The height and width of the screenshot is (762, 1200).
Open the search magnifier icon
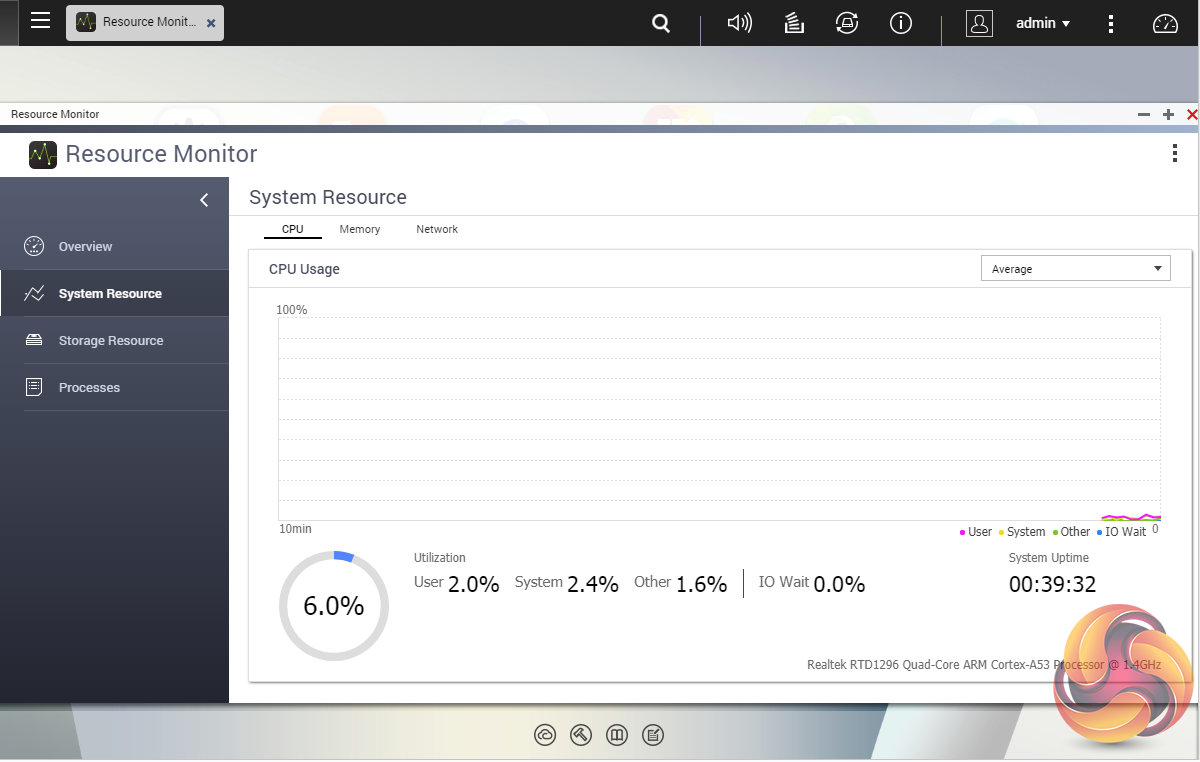pos(661,23)
